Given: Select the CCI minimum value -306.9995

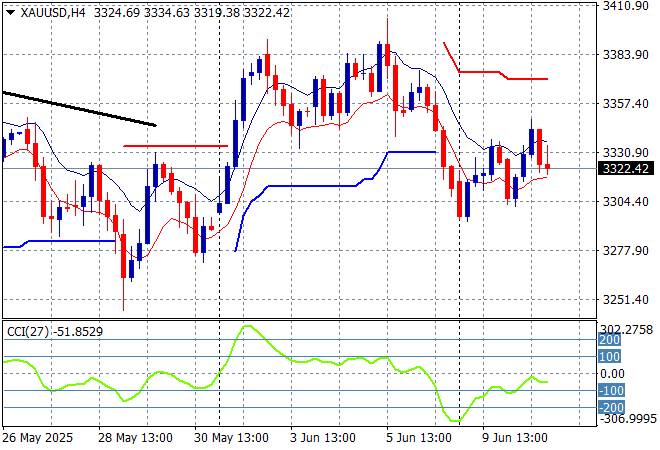Looking at the screenshot, I should [628, 419].
